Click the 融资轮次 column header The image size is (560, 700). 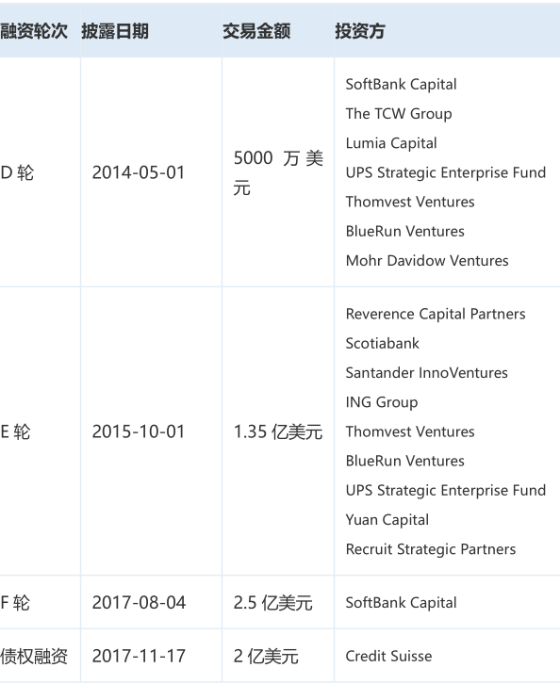[34, 31]
